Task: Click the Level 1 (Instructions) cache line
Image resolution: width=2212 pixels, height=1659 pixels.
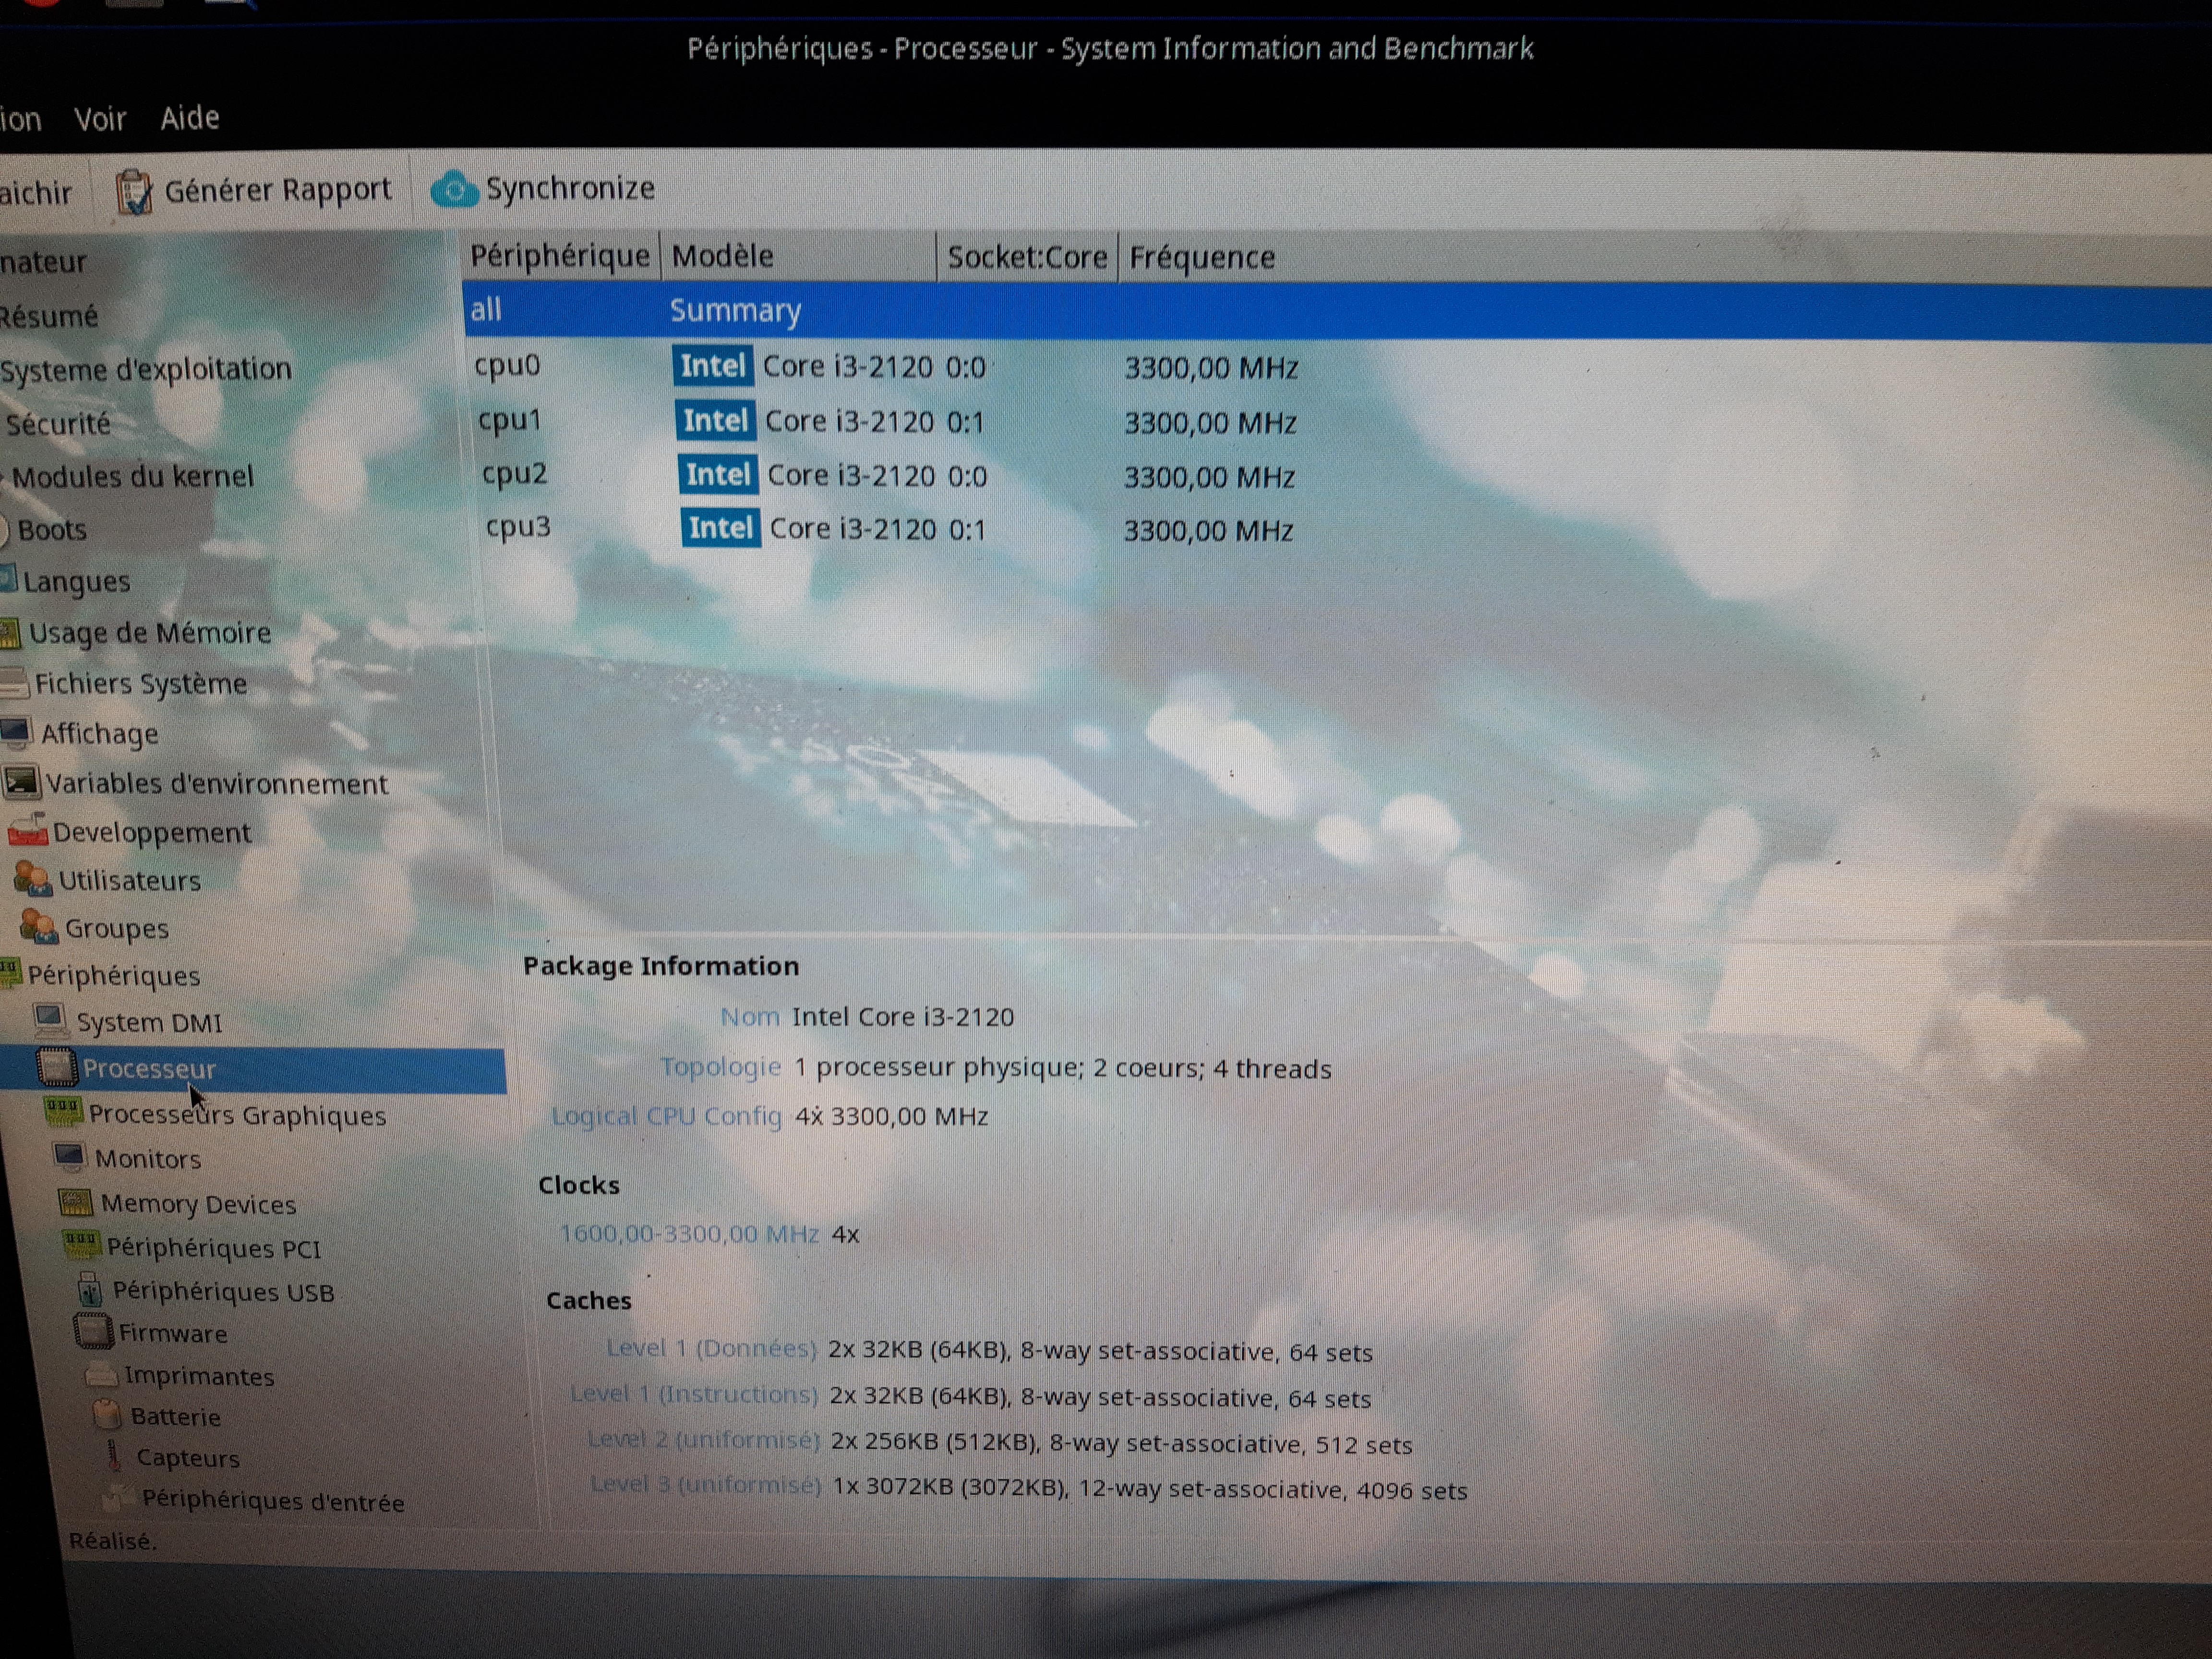Action: 970,1397
